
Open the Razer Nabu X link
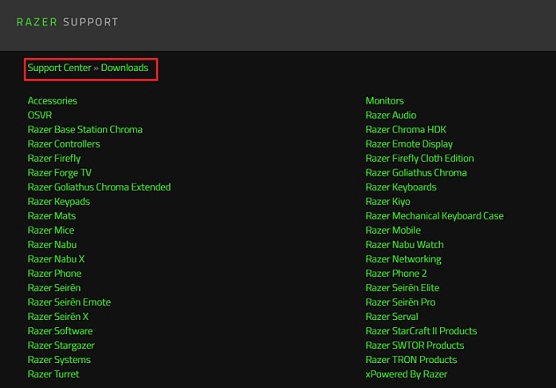point(56,259)
